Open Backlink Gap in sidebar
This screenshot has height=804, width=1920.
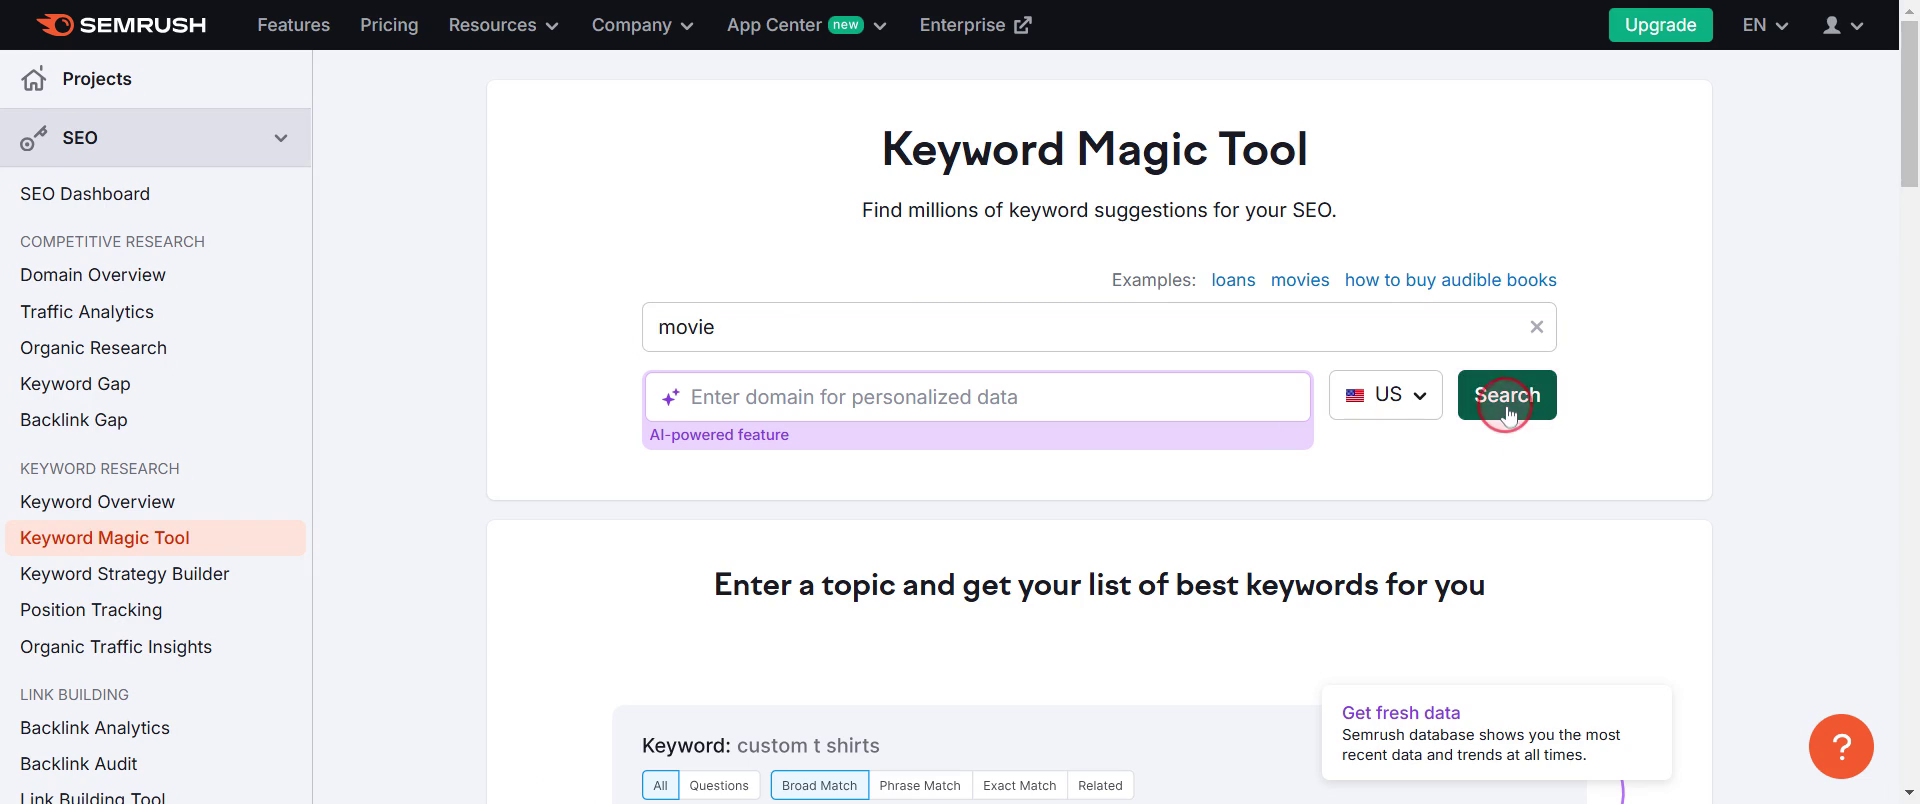pos(74,420)
